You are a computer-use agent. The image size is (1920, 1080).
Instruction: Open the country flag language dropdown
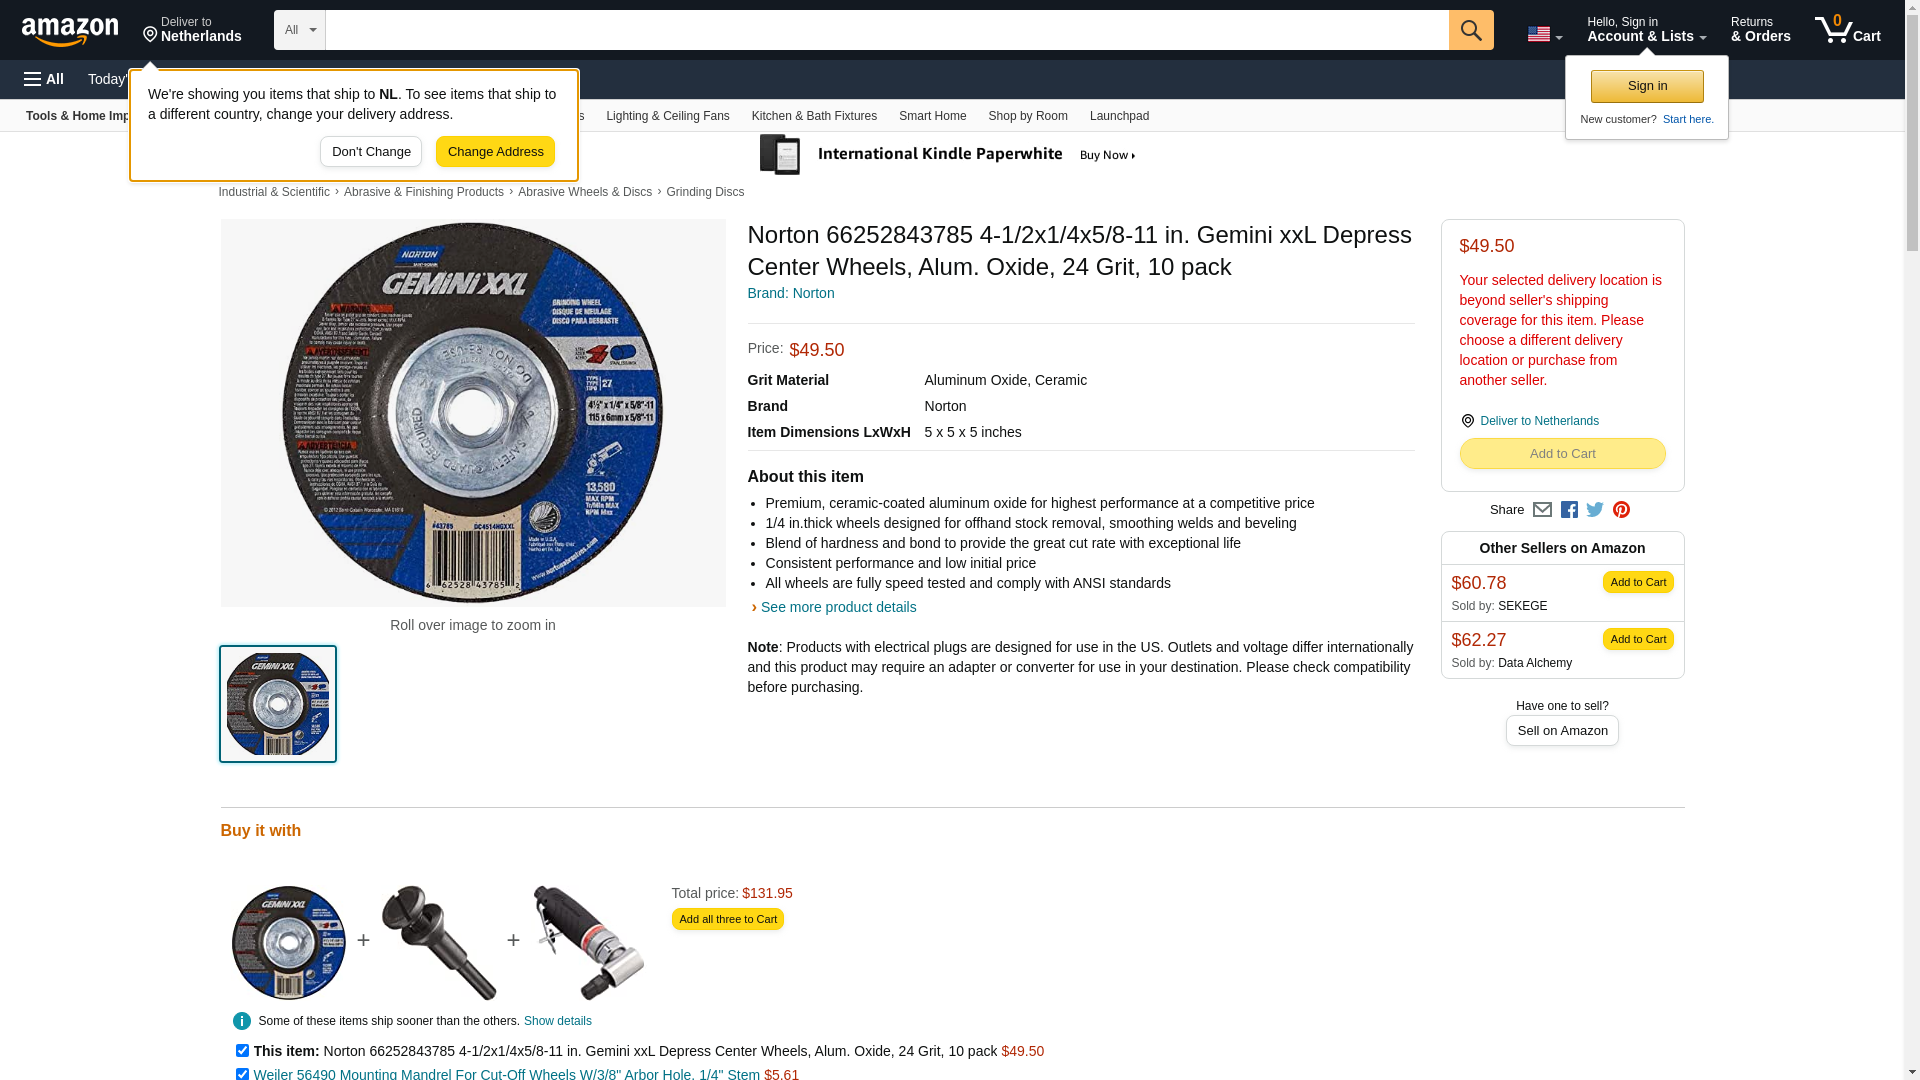1544,34
